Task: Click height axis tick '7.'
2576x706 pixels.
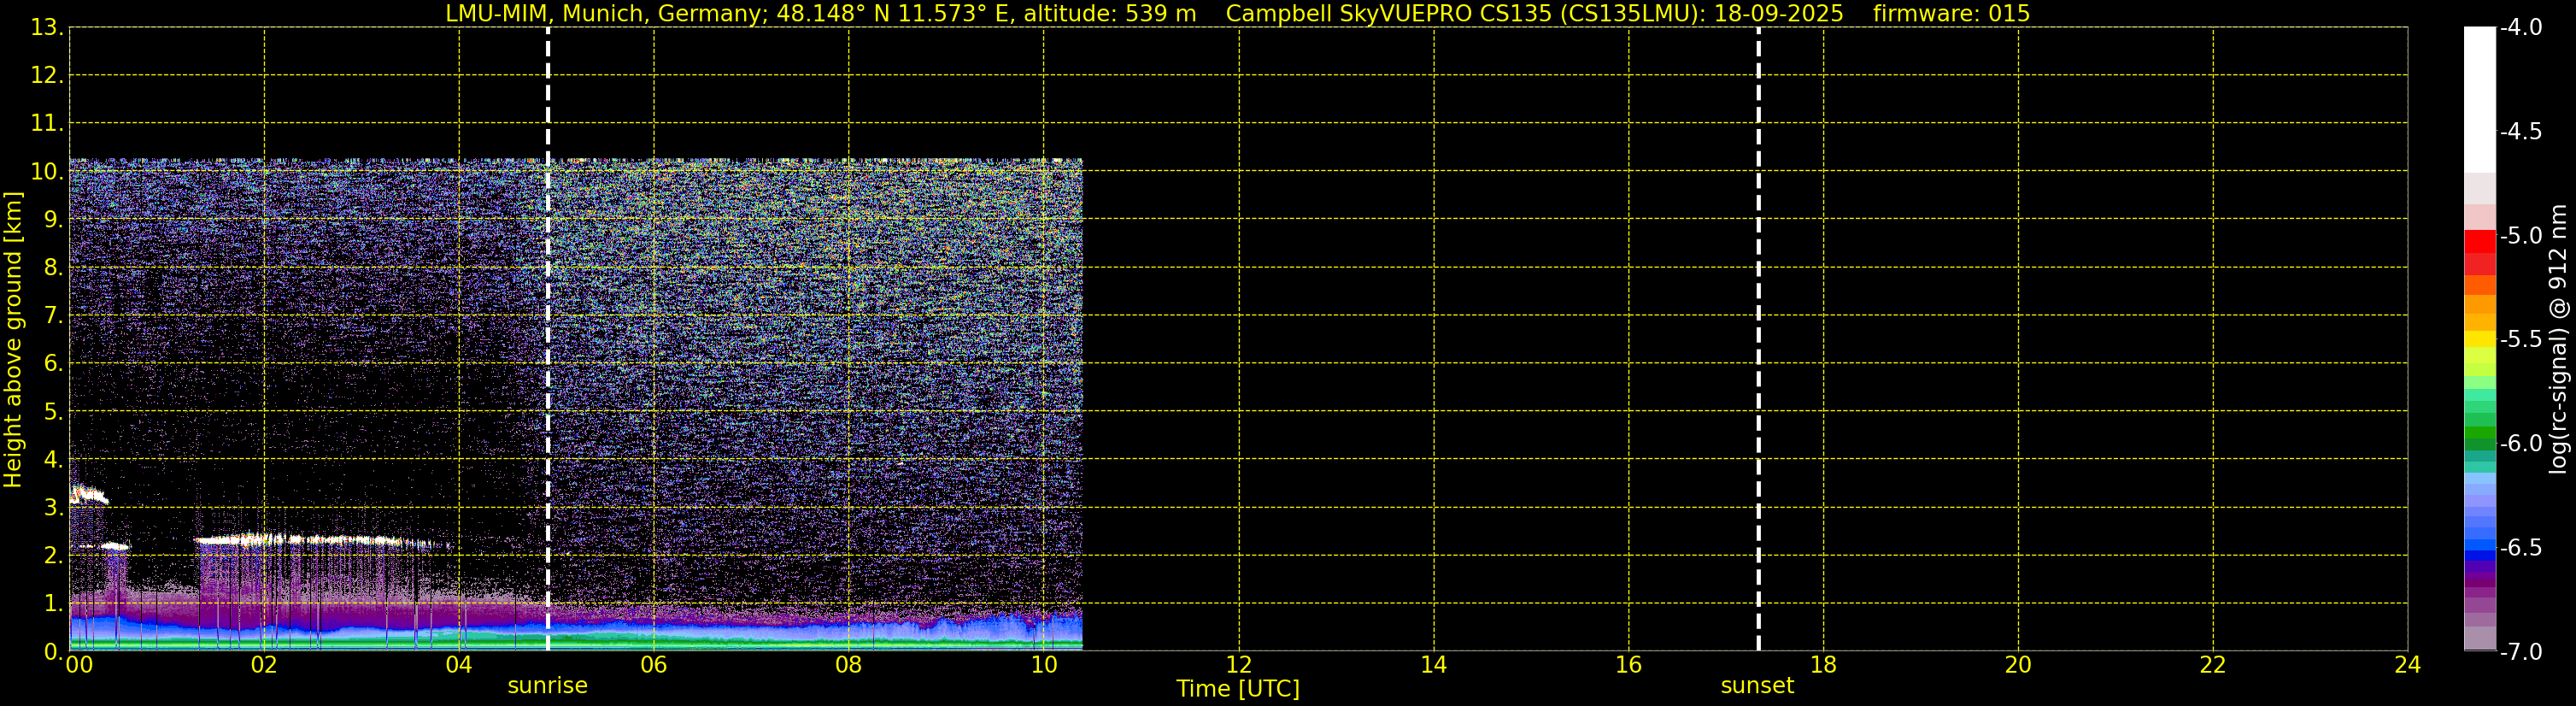Action: click(x=53, y=316)
